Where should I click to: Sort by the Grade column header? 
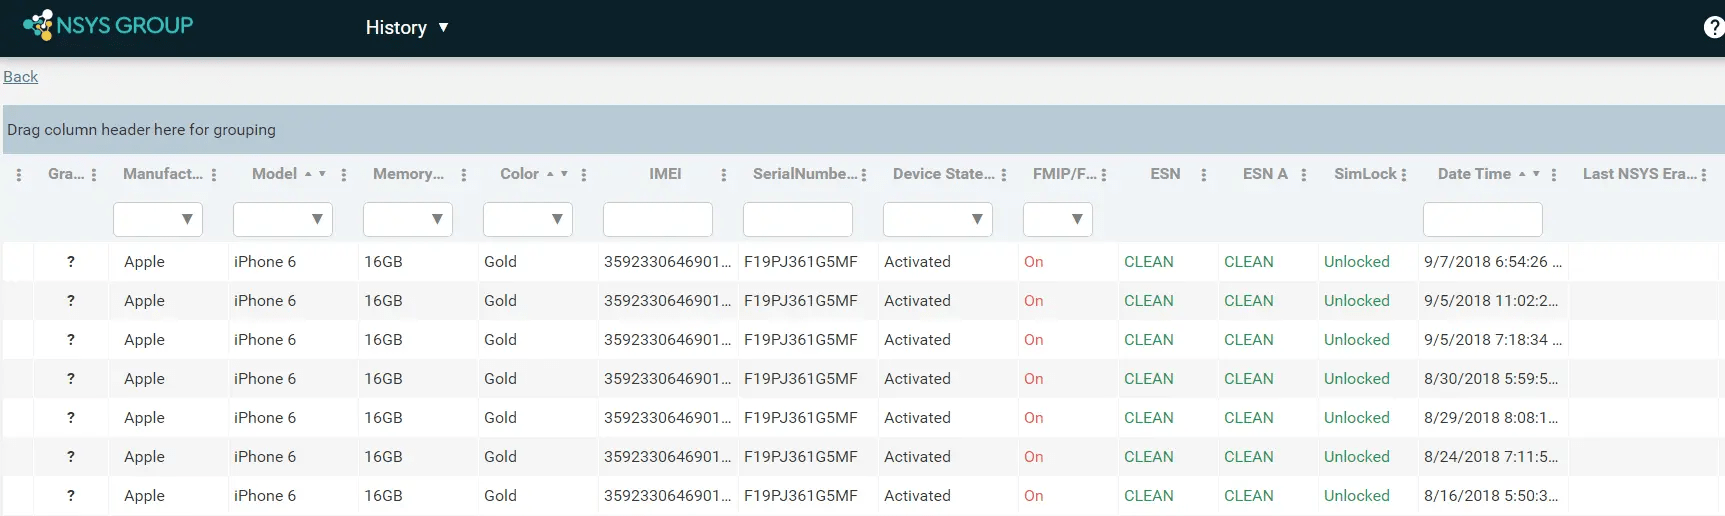tap(66, 174)
